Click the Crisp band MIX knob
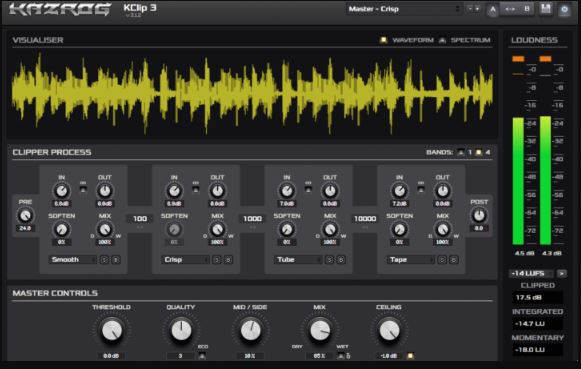 [x=218, y=230]
